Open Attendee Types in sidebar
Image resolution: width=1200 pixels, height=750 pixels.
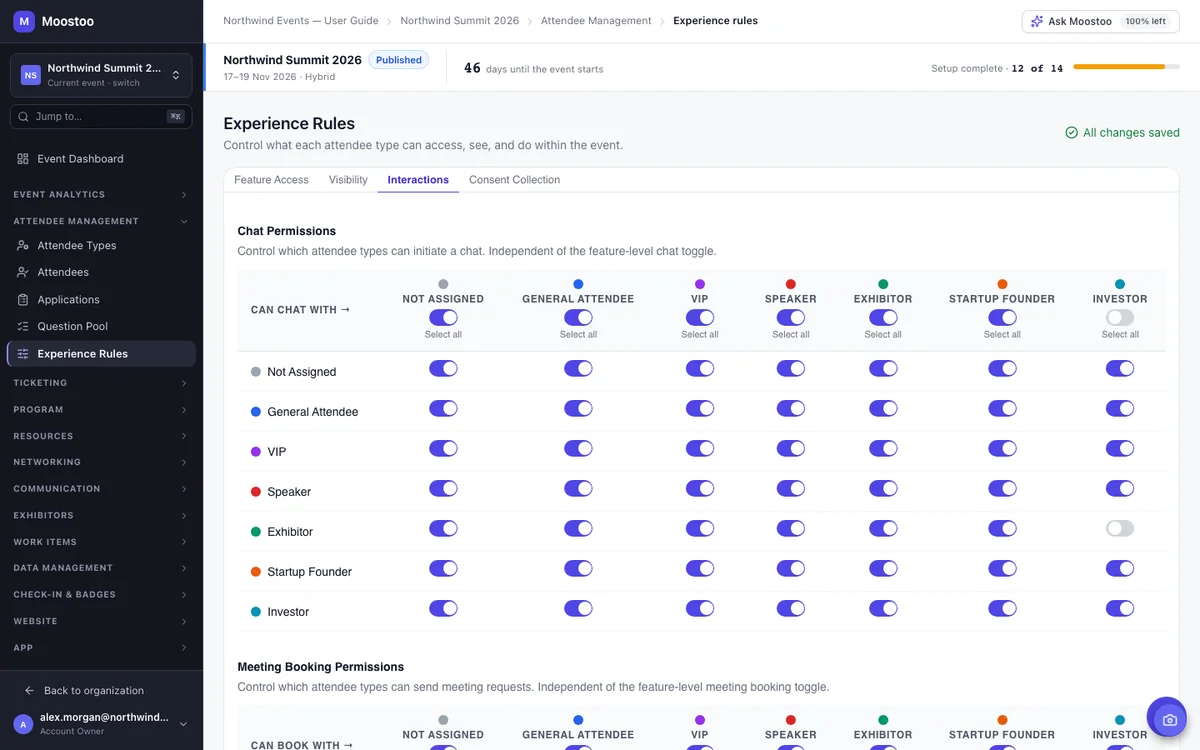coord(101,245)
